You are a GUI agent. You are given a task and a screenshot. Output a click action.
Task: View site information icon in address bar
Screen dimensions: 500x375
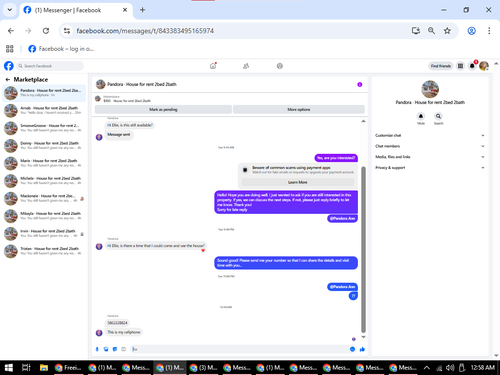click(67, 31)
